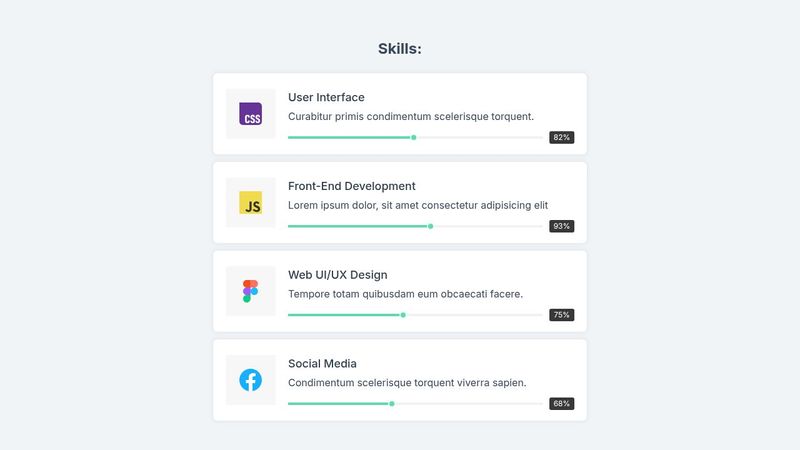Click the 68% percentage badge

coord(561,404)
